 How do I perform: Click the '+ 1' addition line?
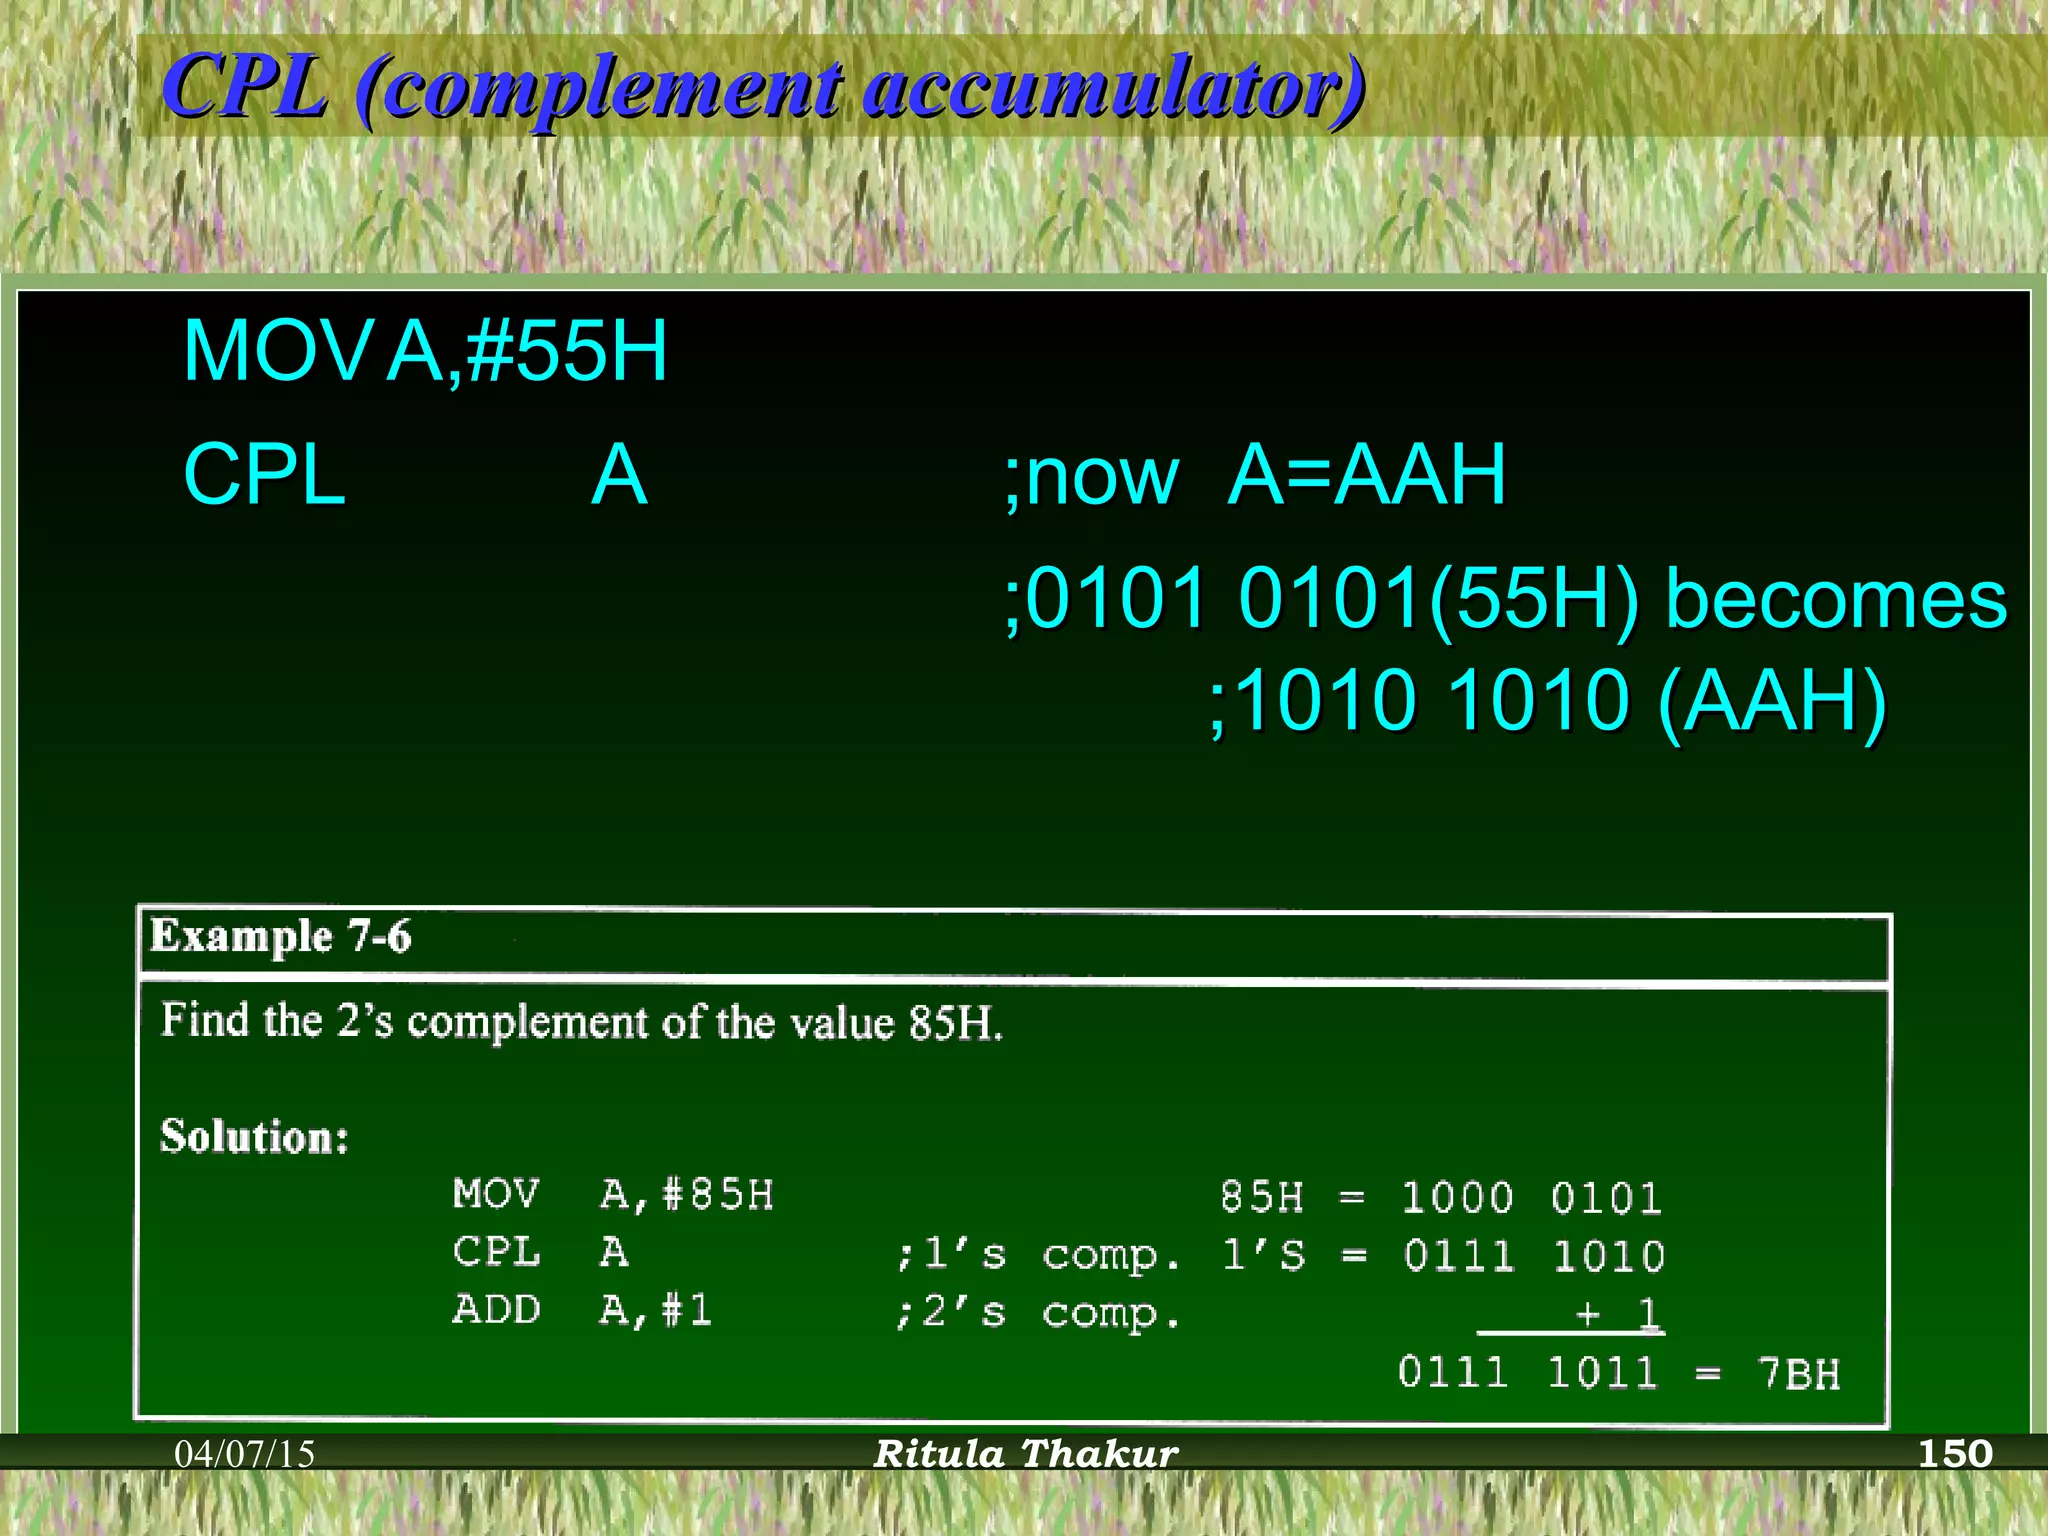point(1618,1313)
